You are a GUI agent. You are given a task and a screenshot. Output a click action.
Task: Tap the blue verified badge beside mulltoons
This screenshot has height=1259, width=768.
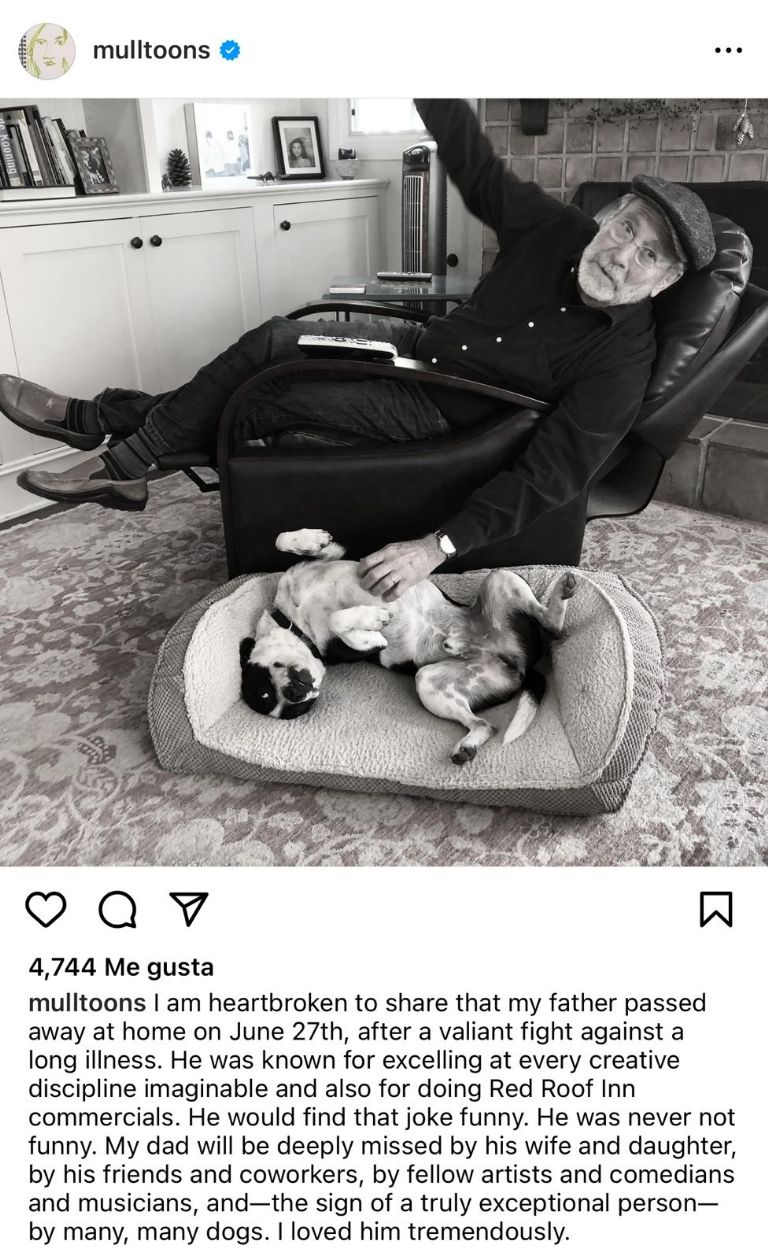(230, 50)
